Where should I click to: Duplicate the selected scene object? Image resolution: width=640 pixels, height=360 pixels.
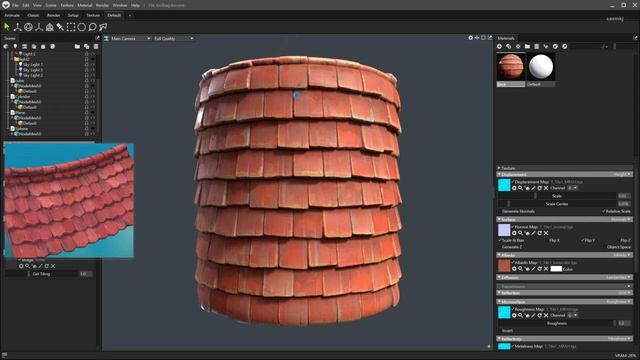point(87,47)
